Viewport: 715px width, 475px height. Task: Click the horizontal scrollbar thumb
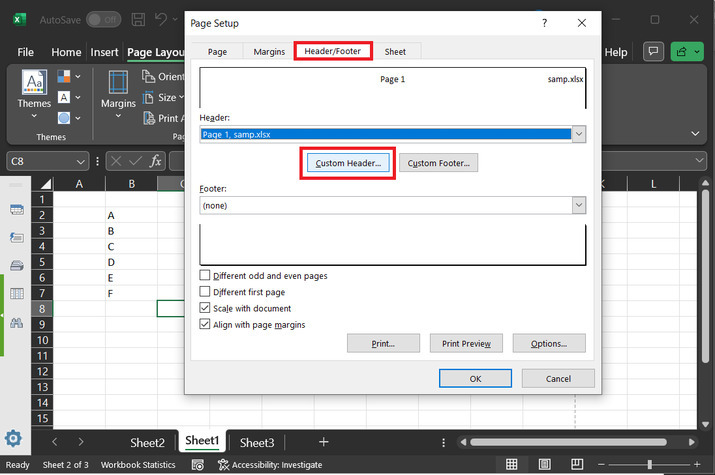coord(568,442)
